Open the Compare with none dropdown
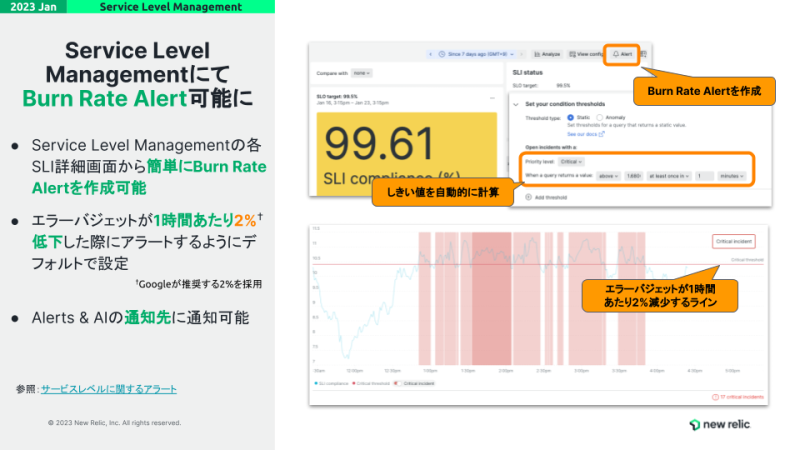800x450 pixels. click(361, 73)
